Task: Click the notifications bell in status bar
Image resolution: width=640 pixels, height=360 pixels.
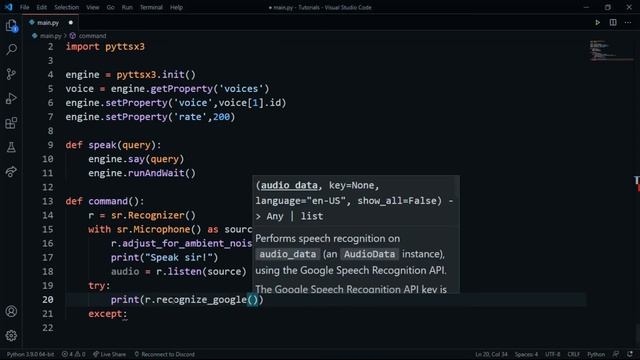Action: [630, 354]
